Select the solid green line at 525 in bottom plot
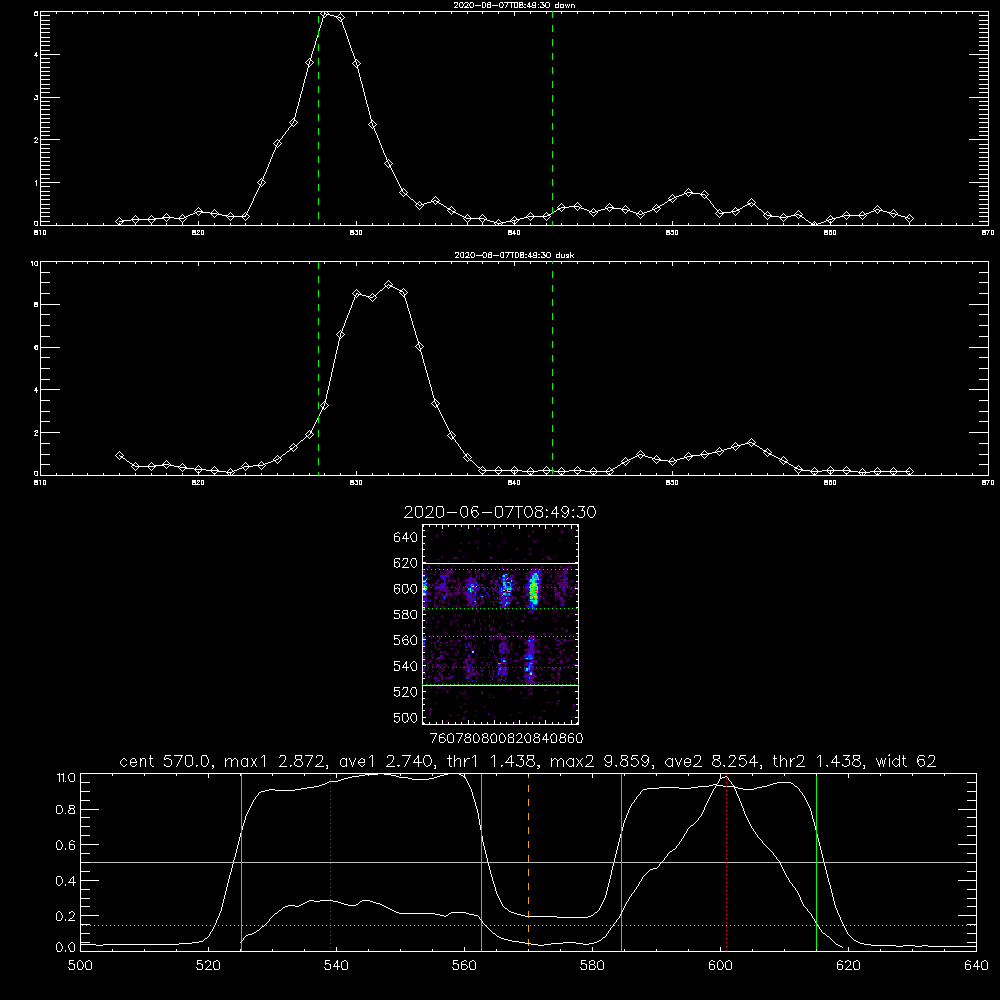This screenshot has height=1000, width=1000. point(241,861)
